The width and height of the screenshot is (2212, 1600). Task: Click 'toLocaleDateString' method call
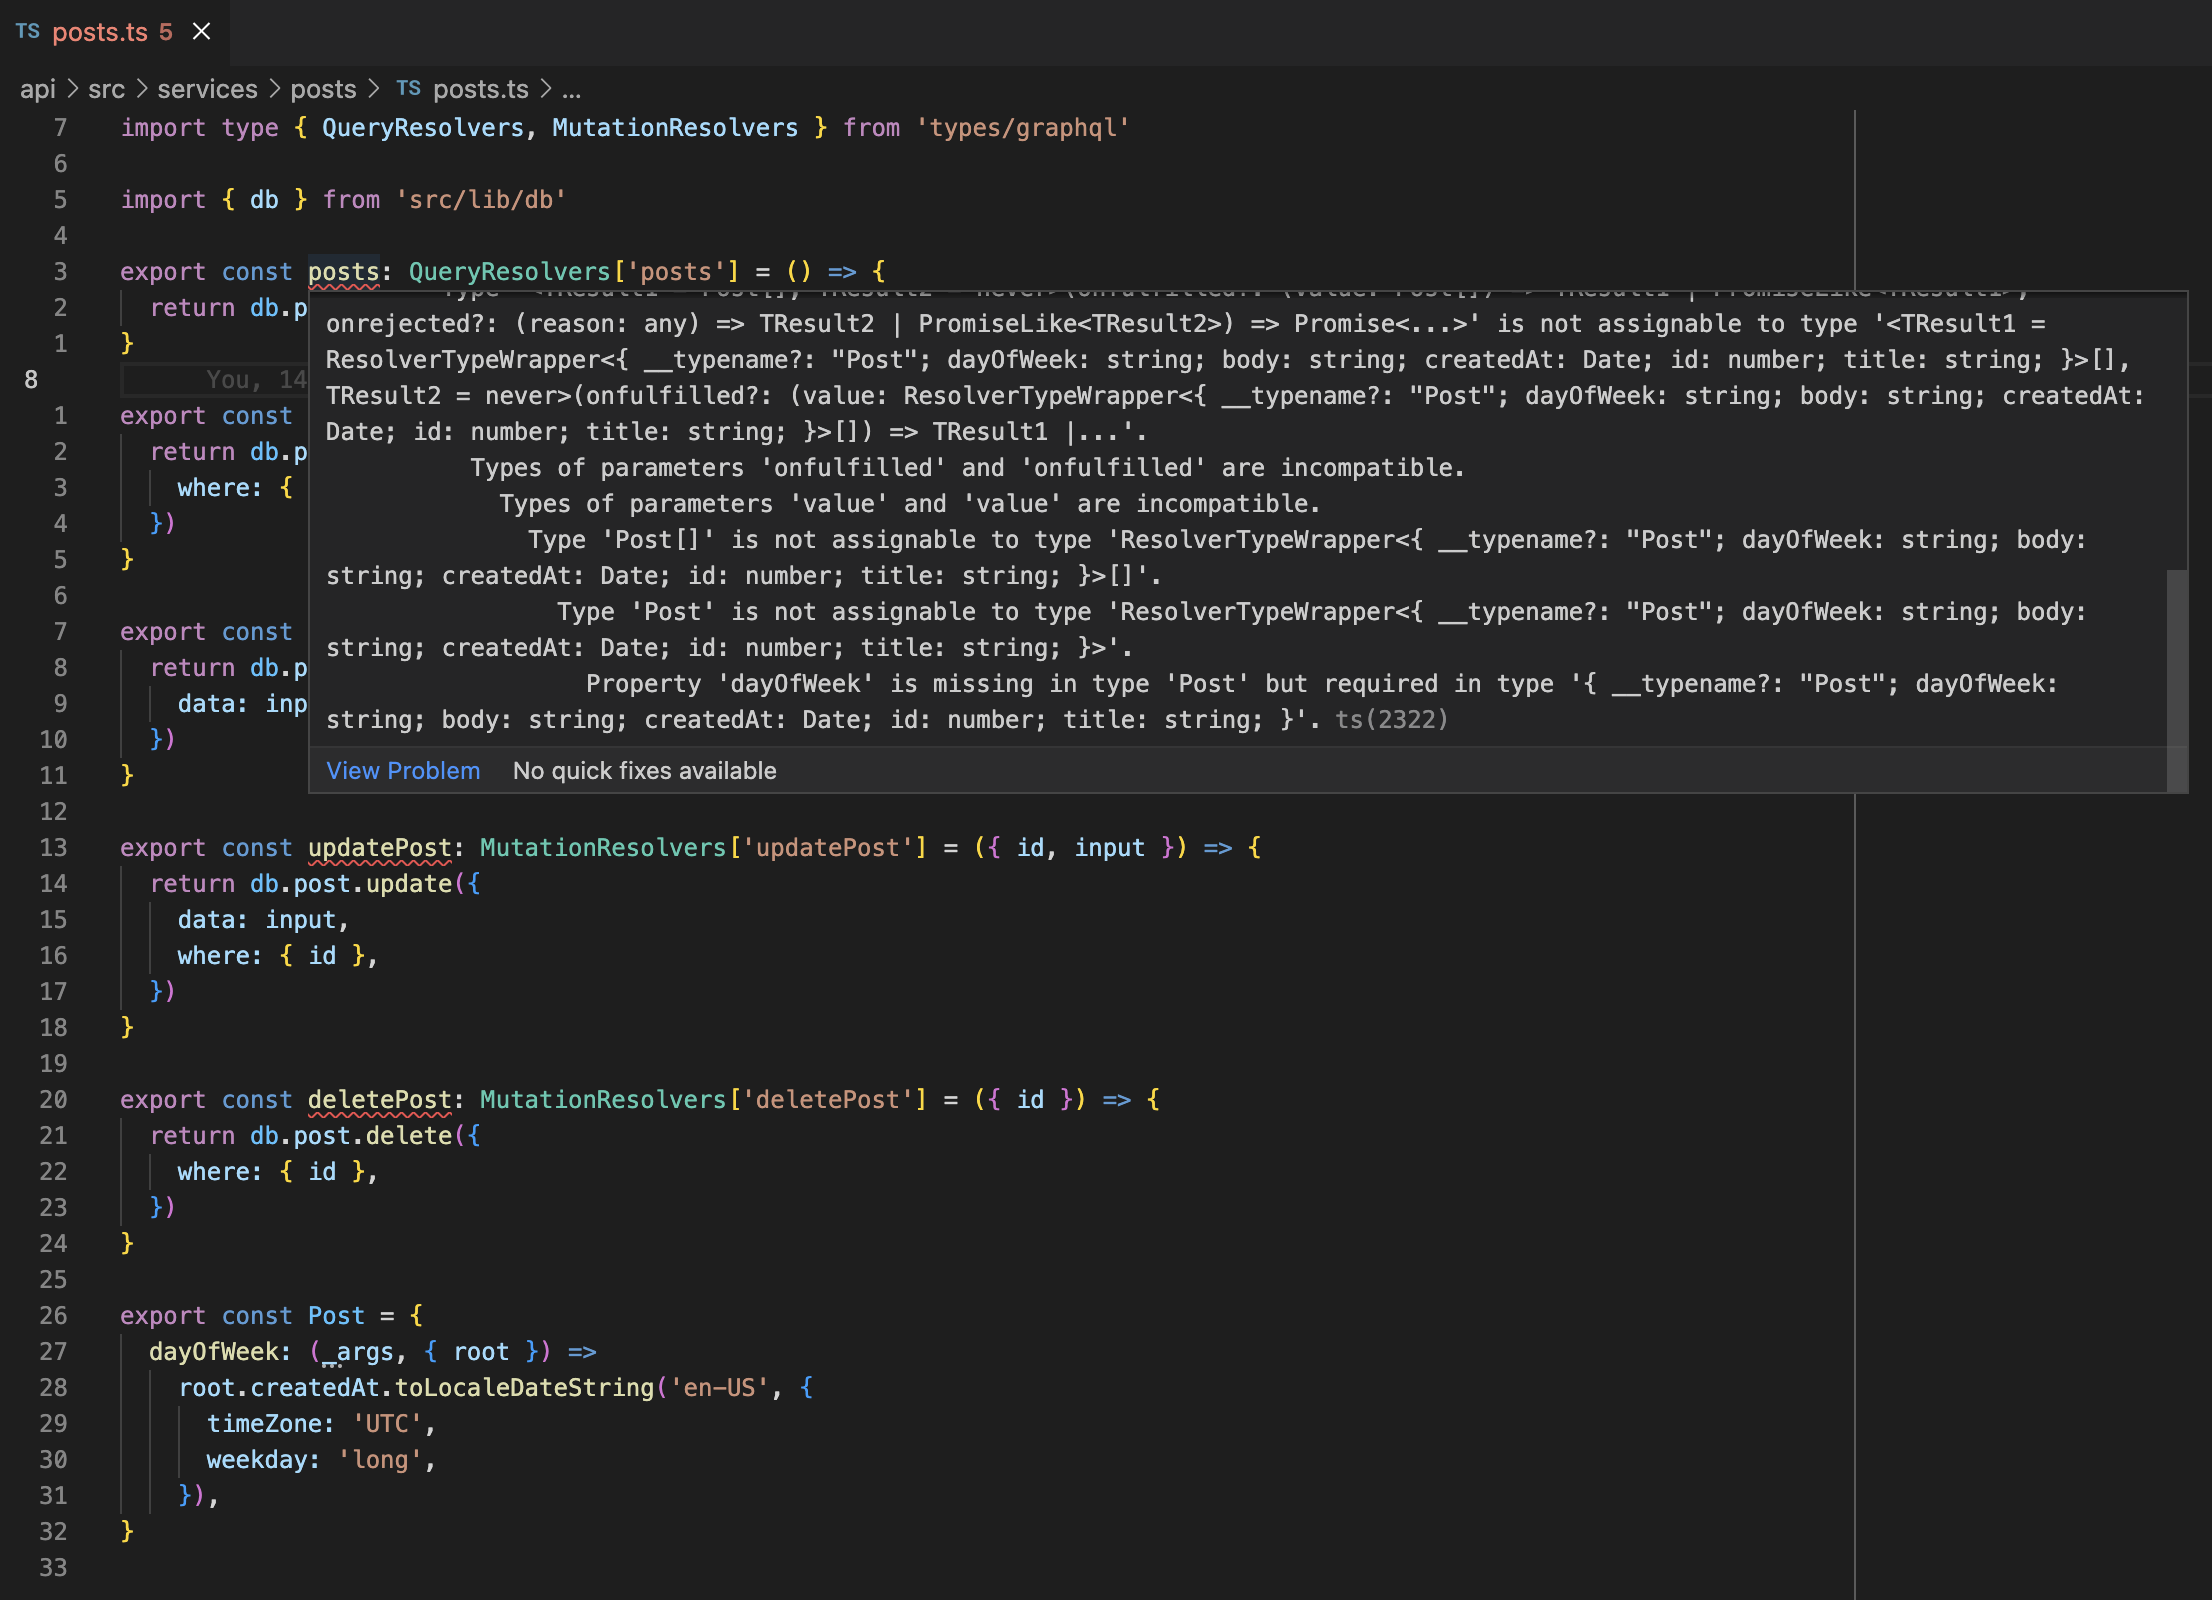click(524, 1388)
